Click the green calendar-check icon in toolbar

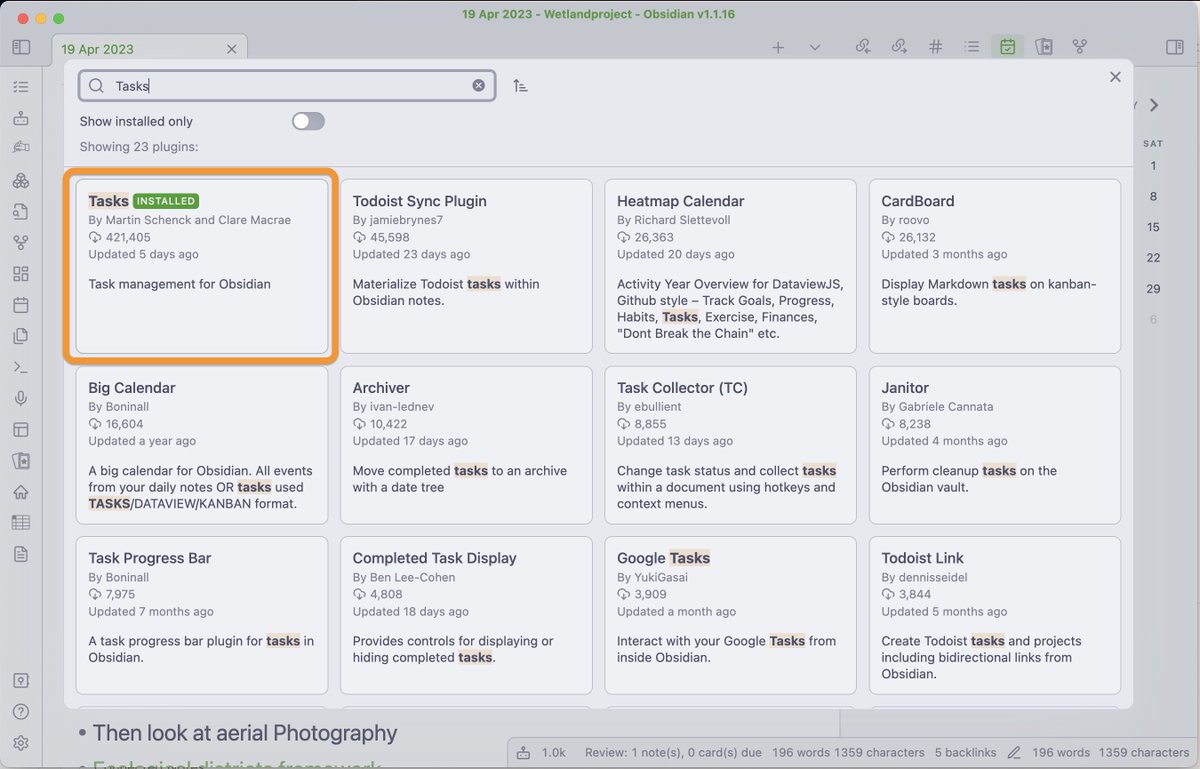click(1007, 47)
